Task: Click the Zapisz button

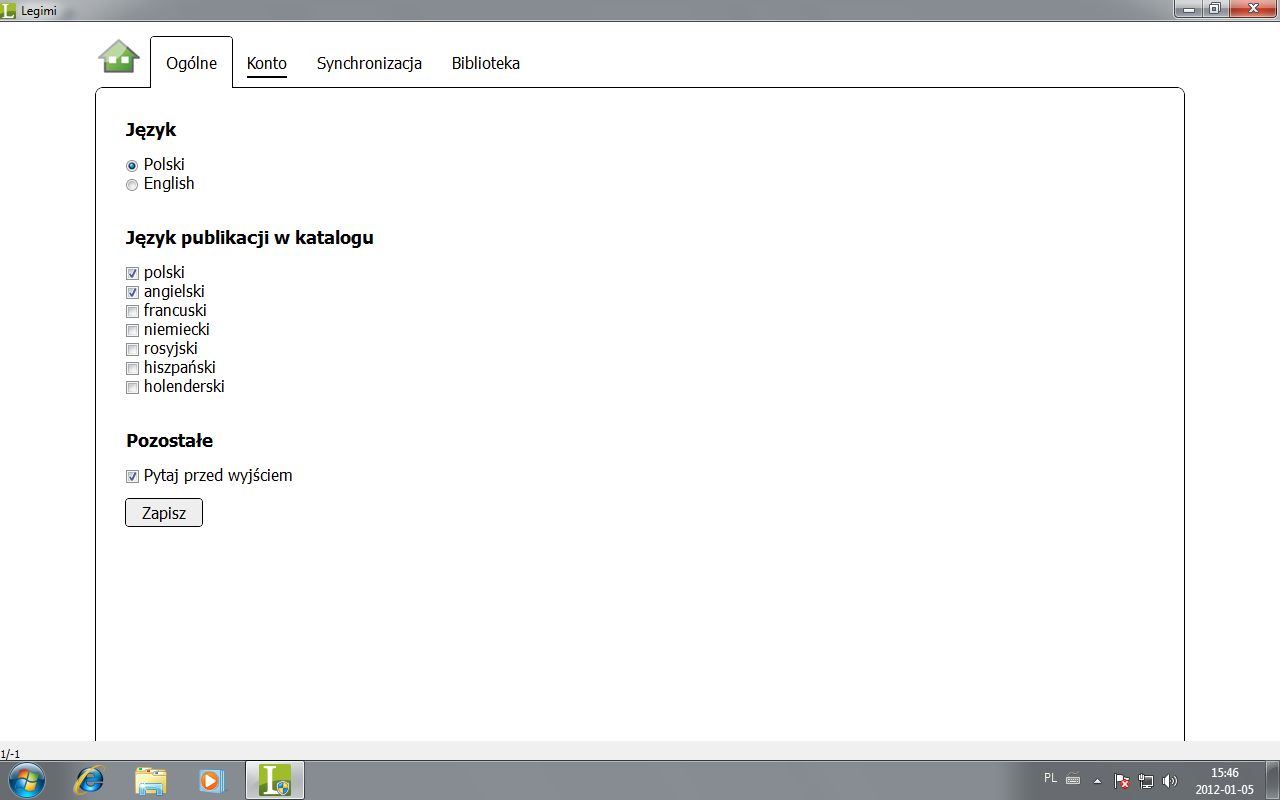Action: coord(164,513)
